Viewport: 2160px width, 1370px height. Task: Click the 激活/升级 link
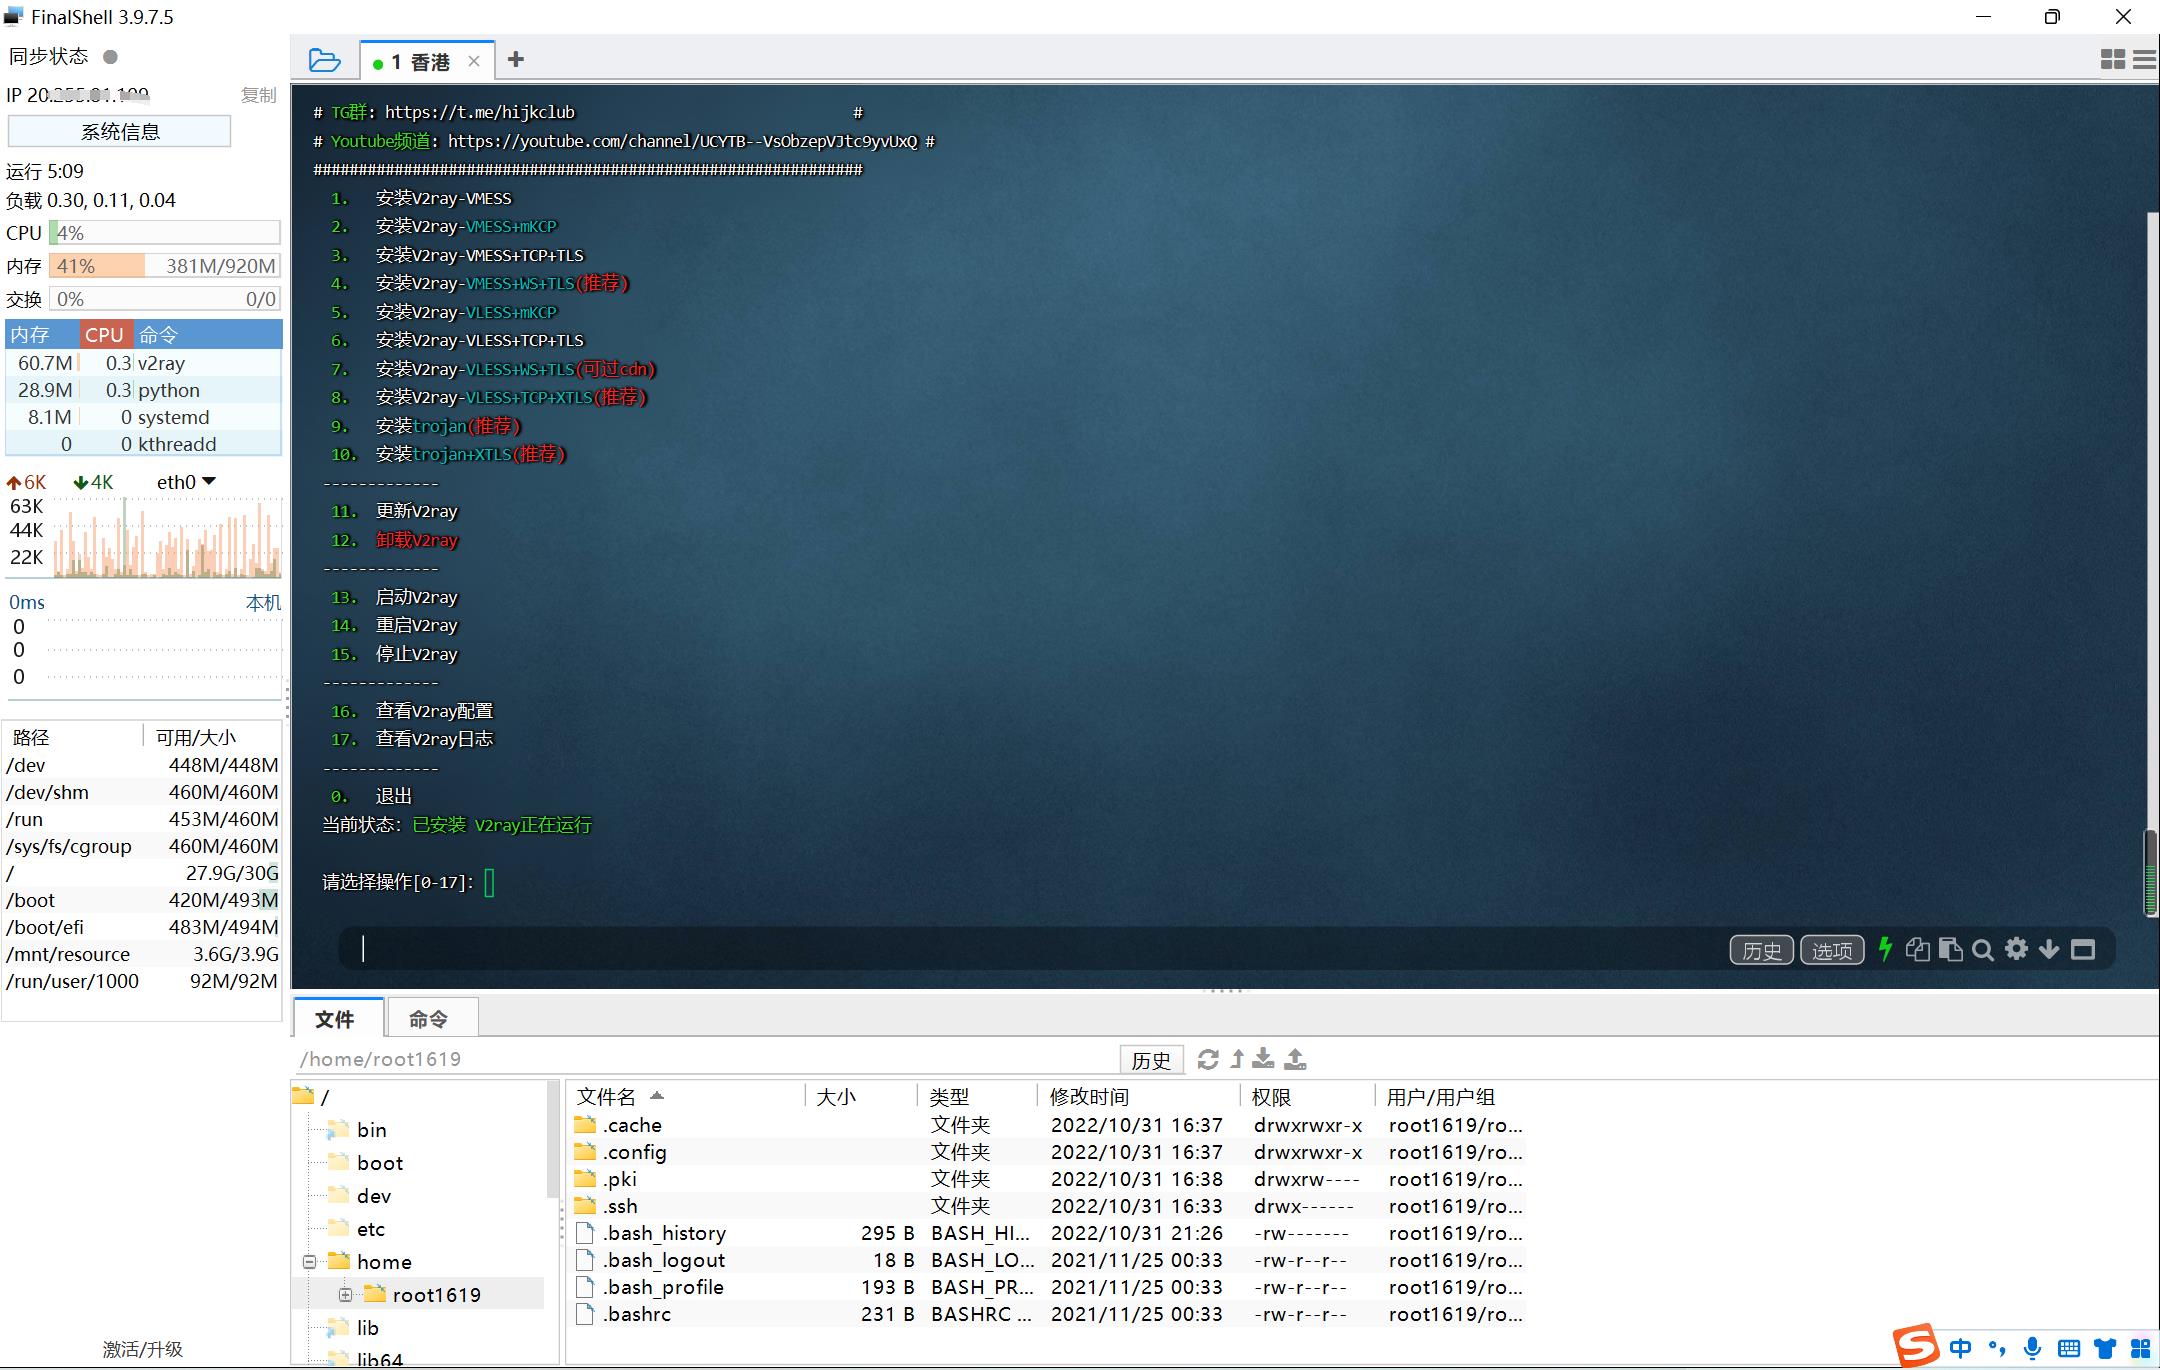point(142,1349)
